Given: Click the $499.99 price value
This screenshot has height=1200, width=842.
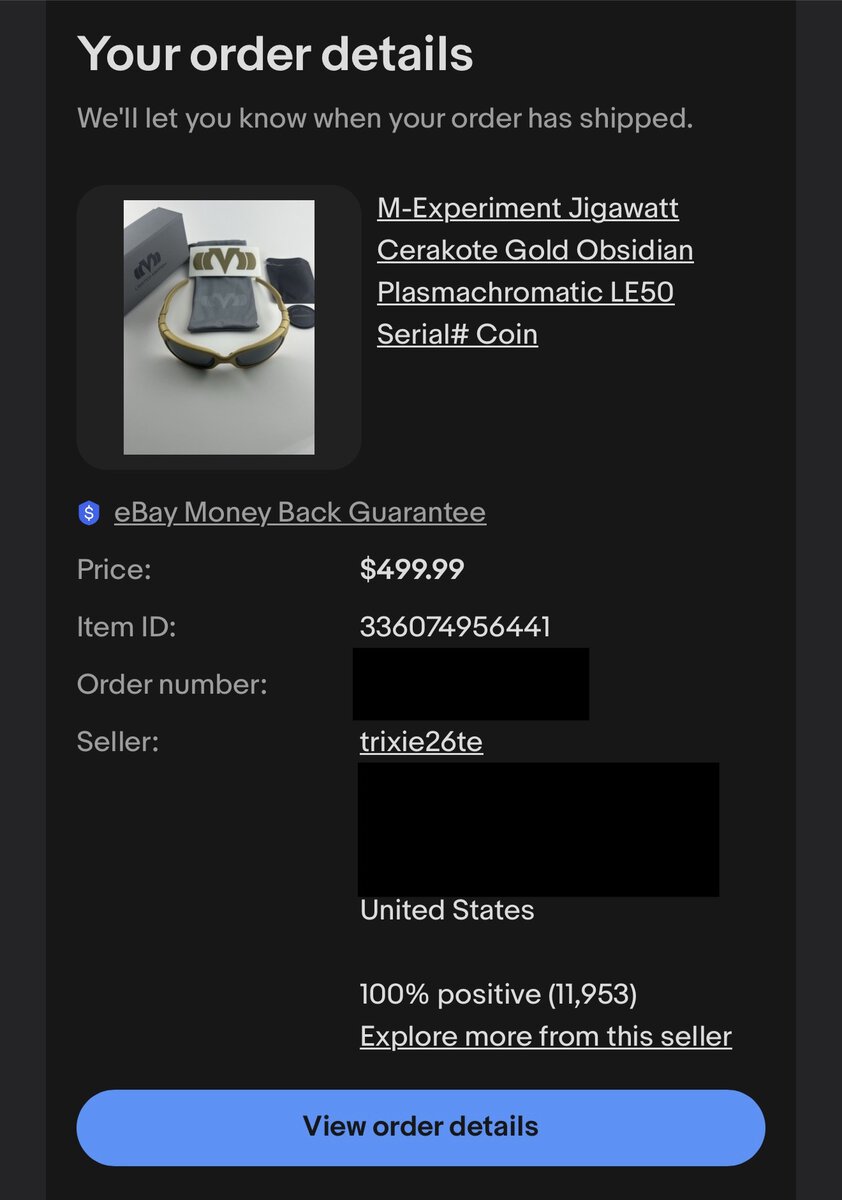Looking at the screenshot, I should point(412,570).
